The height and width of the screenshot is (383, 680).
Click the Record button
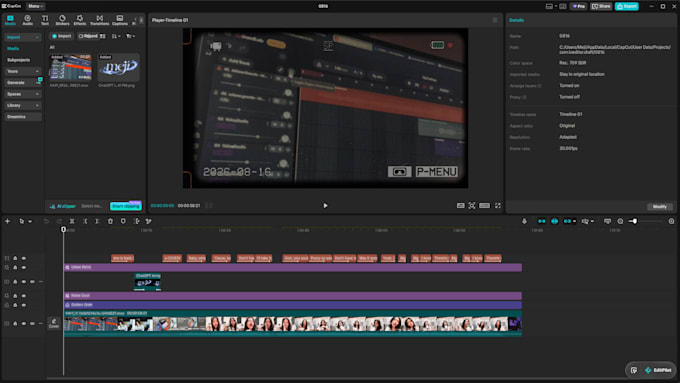[x=88, y=36]
